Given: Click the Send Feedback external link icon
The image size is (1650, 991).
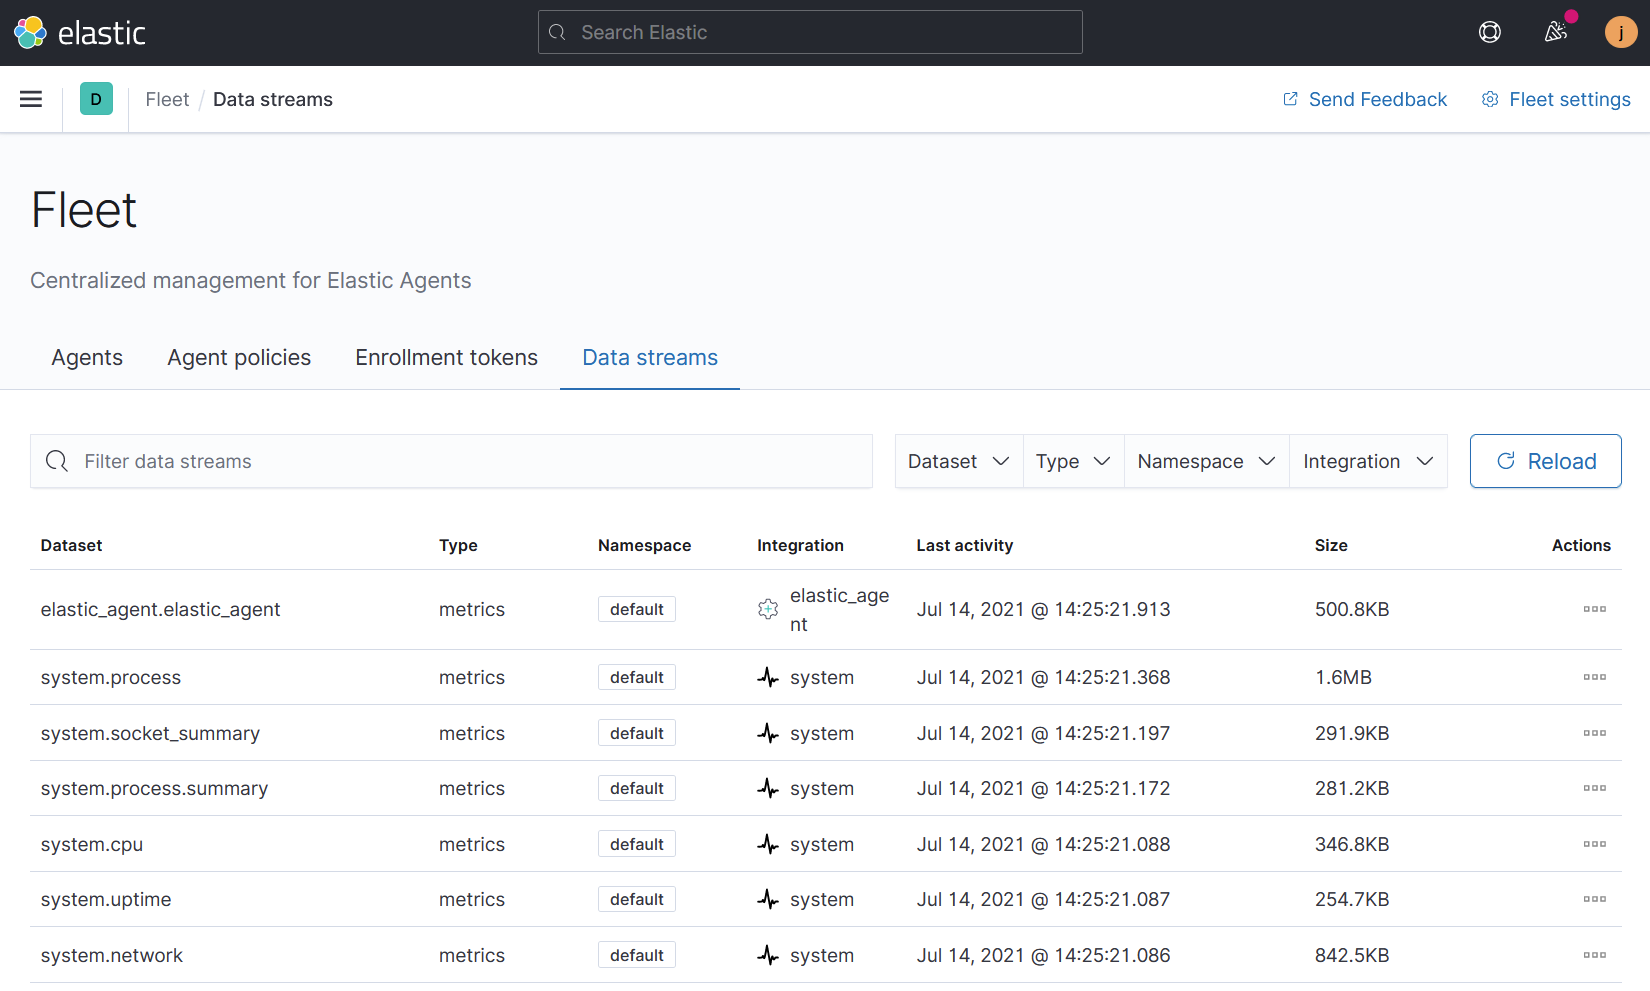Looking at the screenshot, I should [1290, 99].
